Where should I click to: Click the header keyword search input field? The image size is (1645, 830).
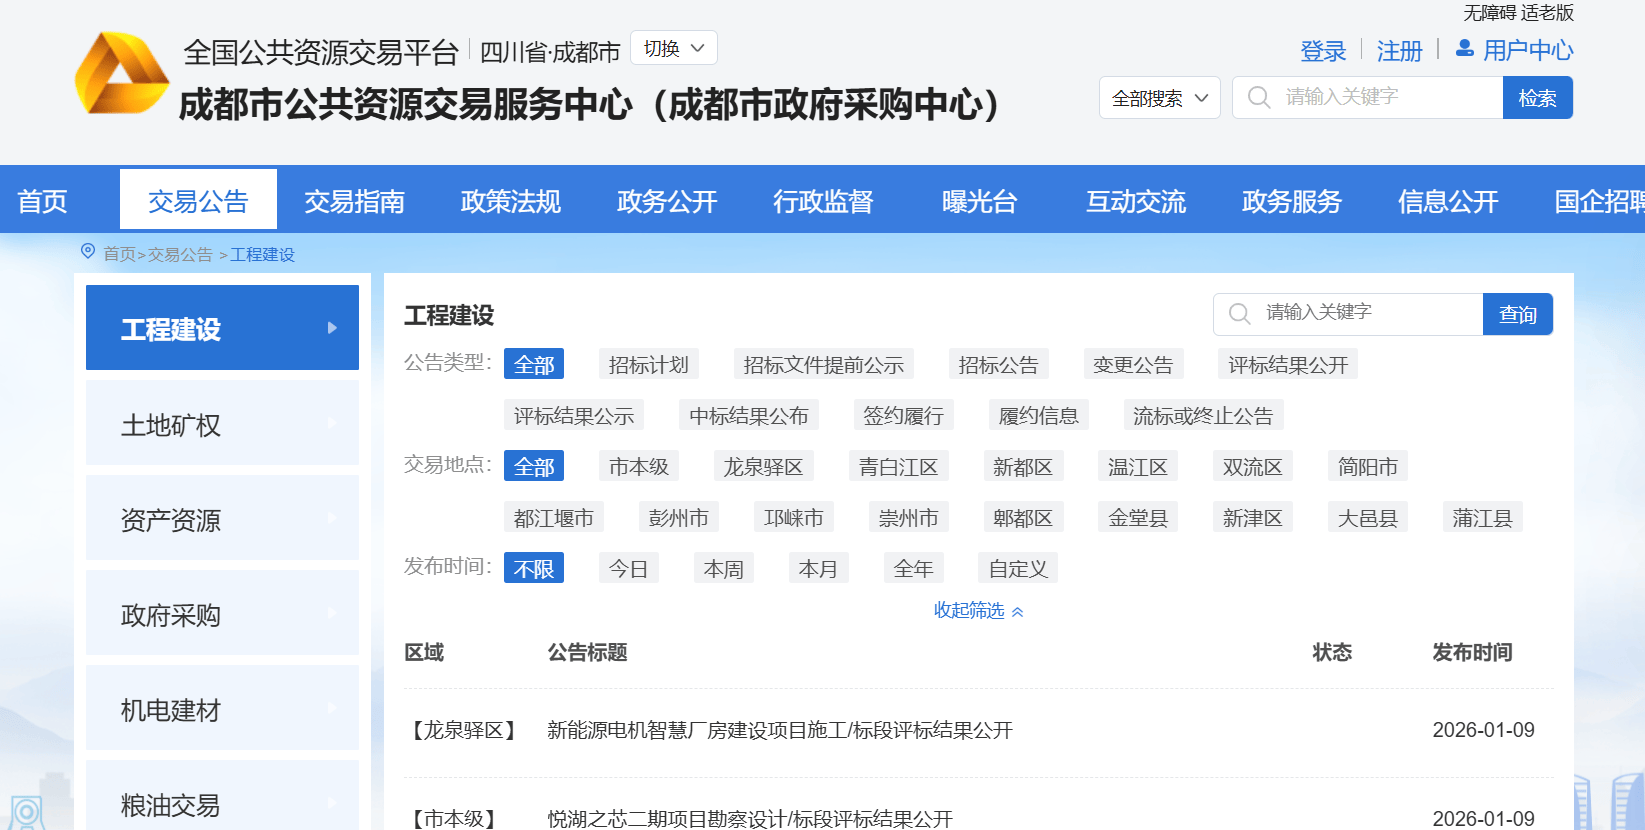point(1388,98)
